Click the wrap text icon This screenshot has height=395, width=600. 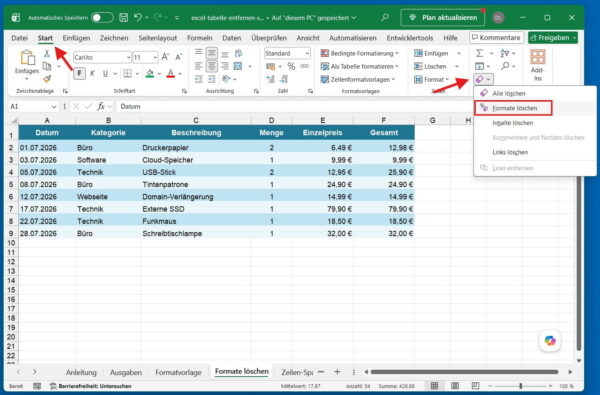click(238, 54)
